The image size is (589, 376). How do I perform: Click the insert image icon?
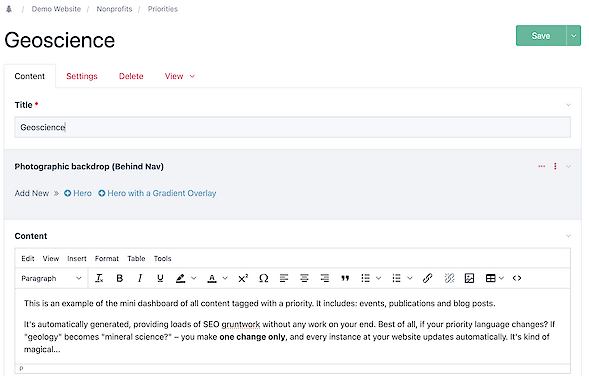click(469, 278)
